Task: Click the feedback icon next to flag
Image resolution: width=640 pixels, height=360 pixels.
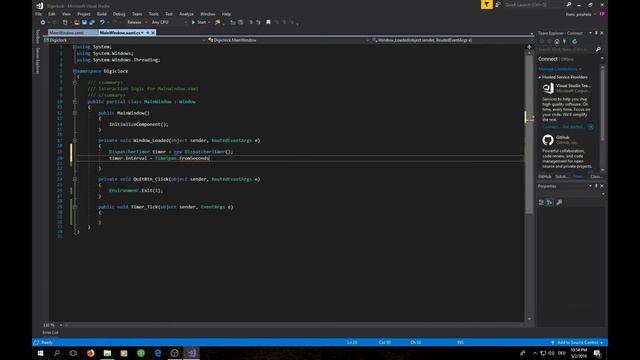Action: coord(498,4)
